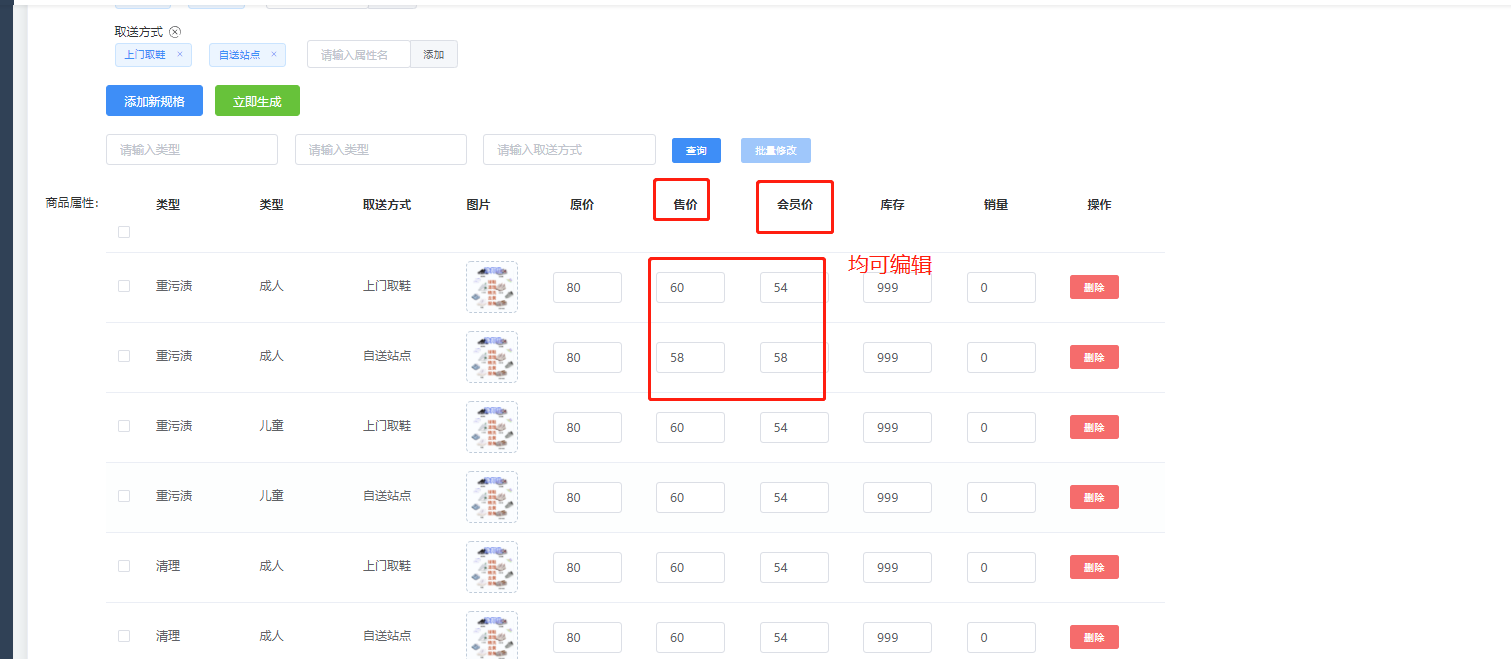
Task: Click the 售价 field showing 58
Action: [690, 357]
